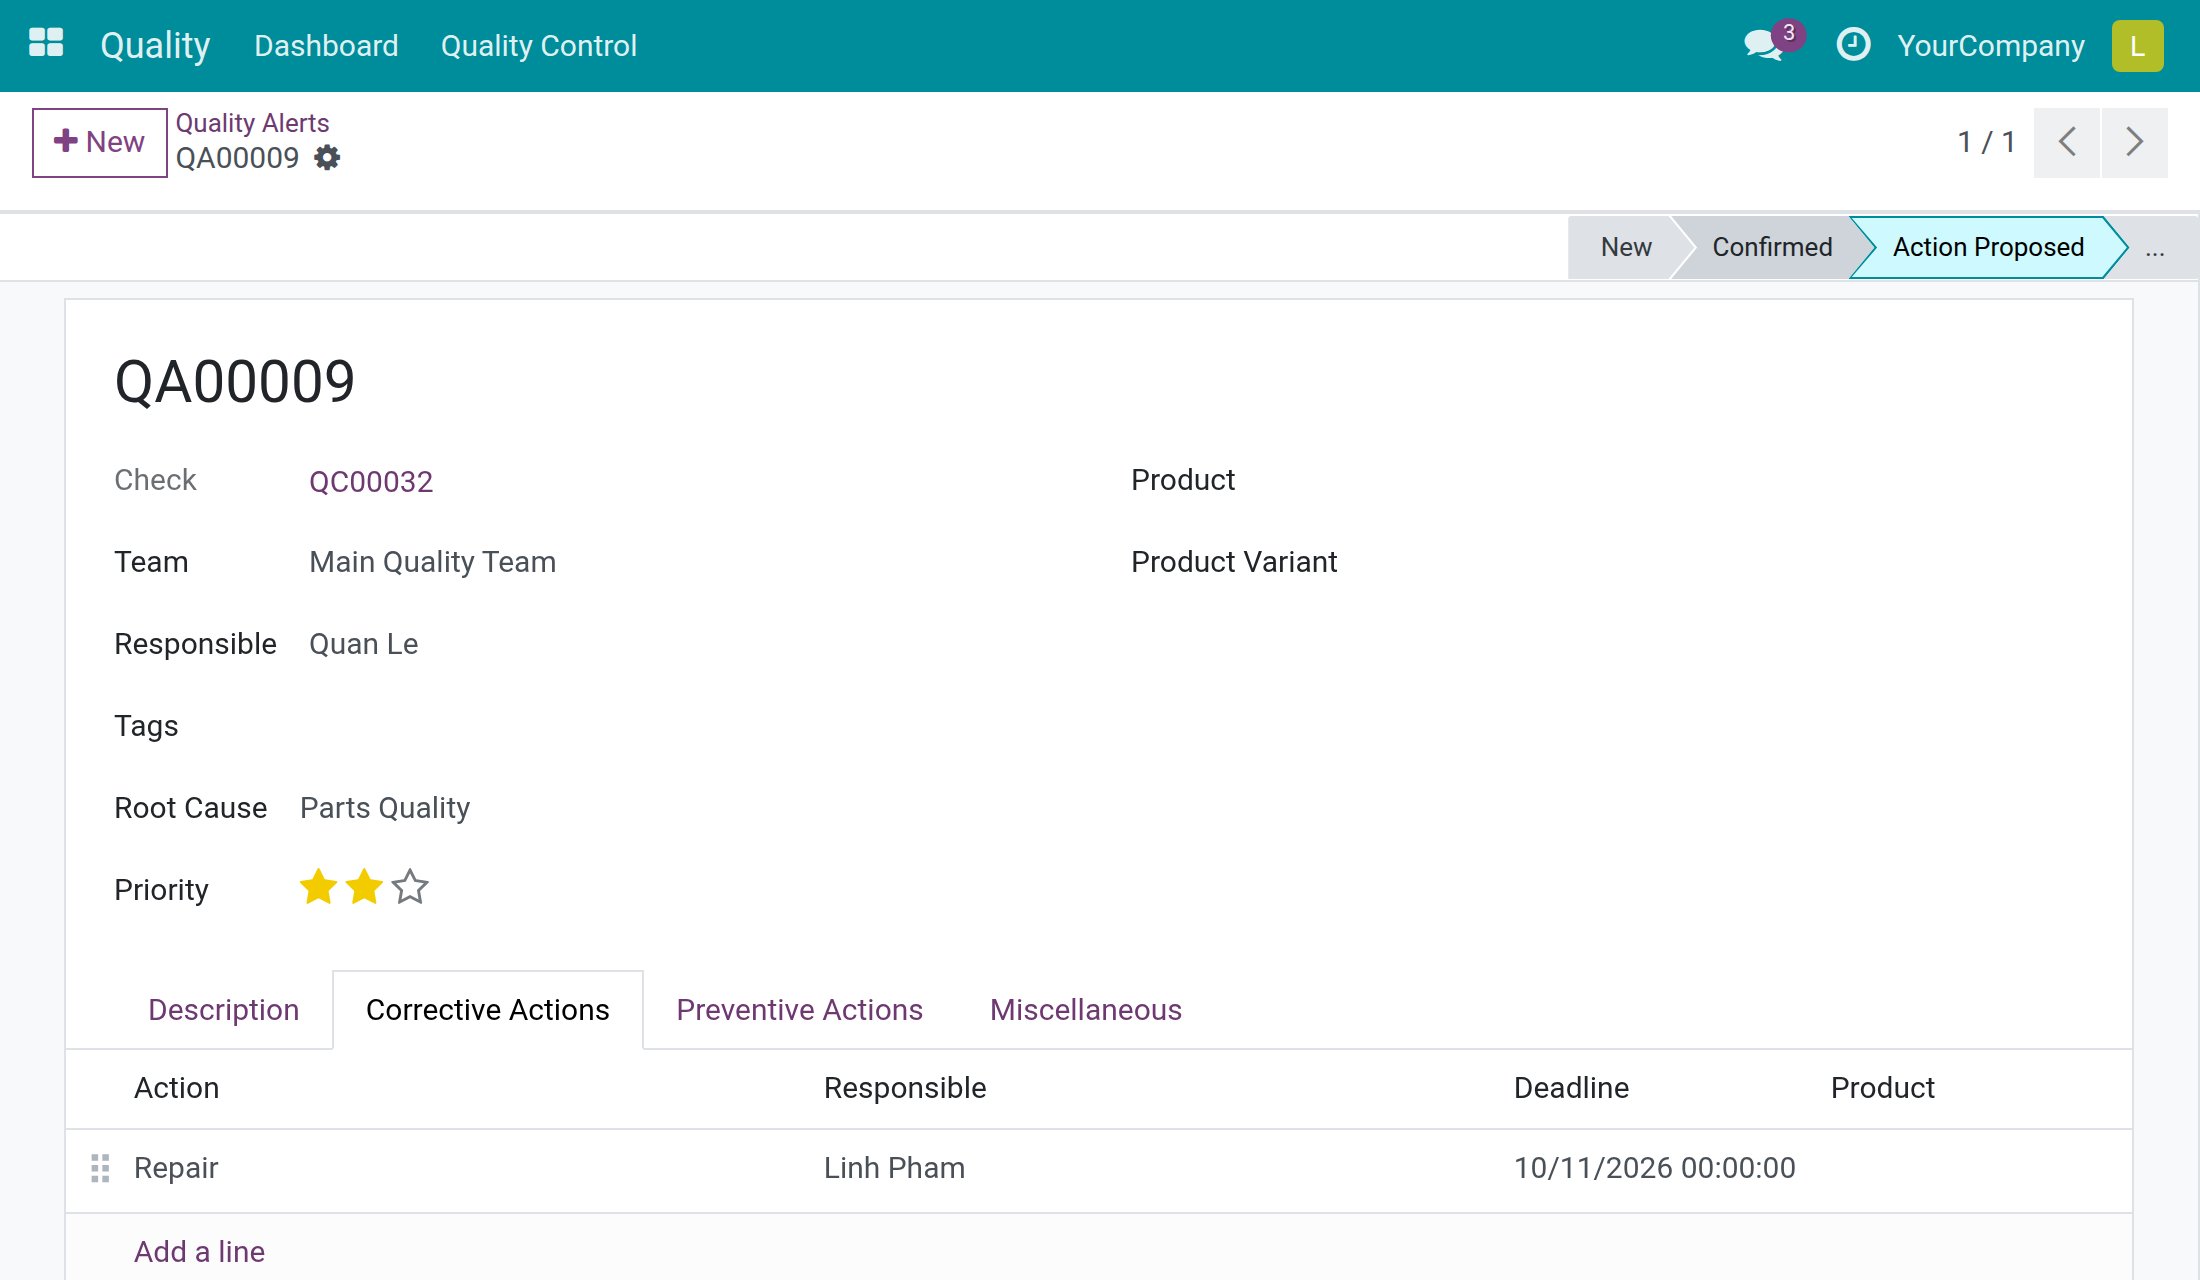Click the Quality app title

(x=156, y=46)
